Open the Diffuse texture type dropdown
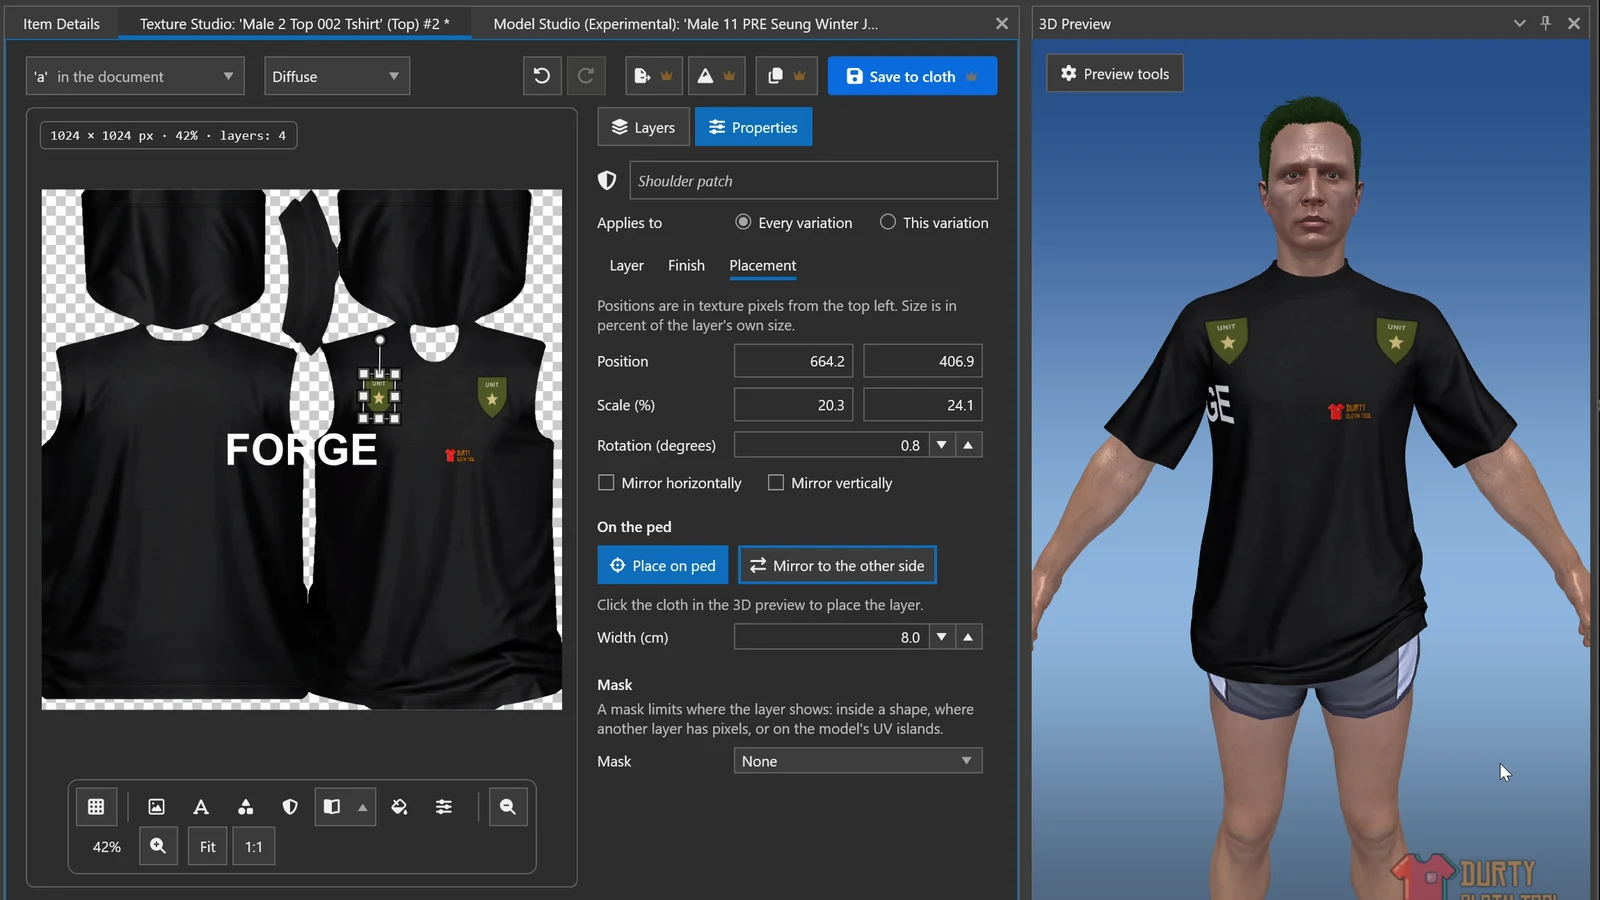Screen dimensions: 1600x900 pos(337,76)
